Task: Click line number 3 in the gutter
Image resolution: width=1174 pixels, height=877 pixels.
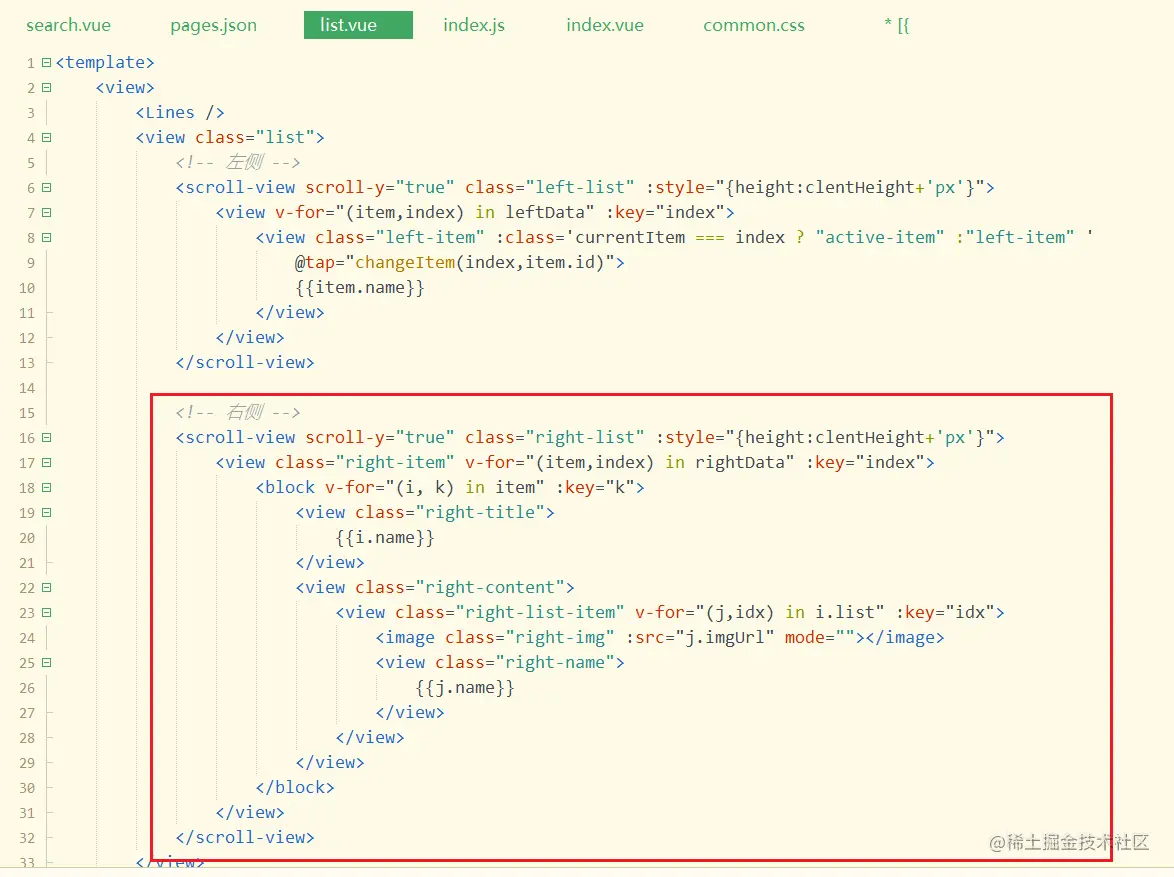Action: [31, 113]
